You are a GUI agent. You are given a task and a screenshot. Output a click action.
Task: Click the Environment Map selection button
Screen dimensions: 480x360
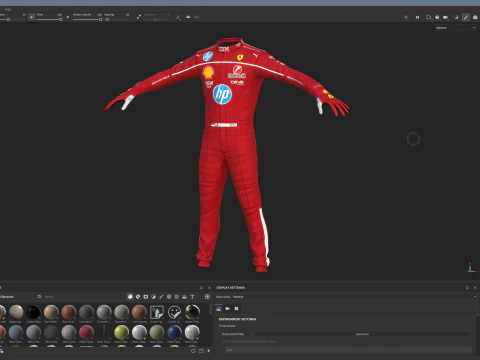(x=362, y=334)
